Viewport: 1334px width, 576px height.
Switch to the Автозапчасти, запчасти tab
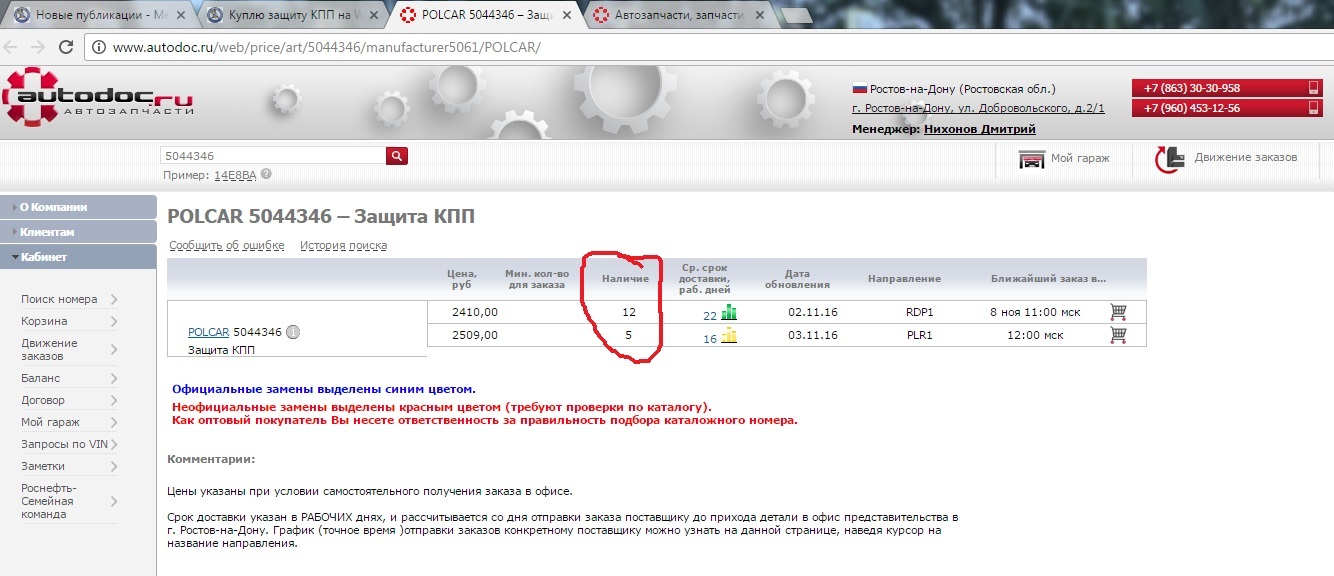pyautogui.click(x=677, y=16)
